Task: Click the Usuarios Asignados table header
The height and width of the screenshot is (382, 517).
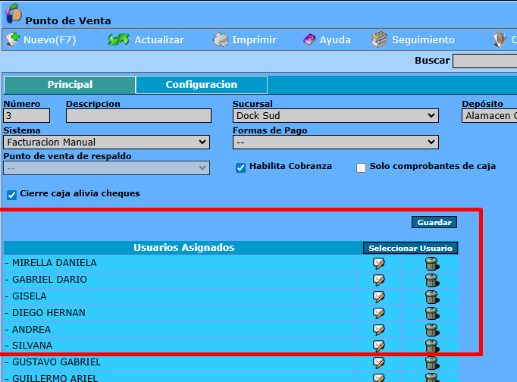Action: pyautogui.click(x=184, y=248)
